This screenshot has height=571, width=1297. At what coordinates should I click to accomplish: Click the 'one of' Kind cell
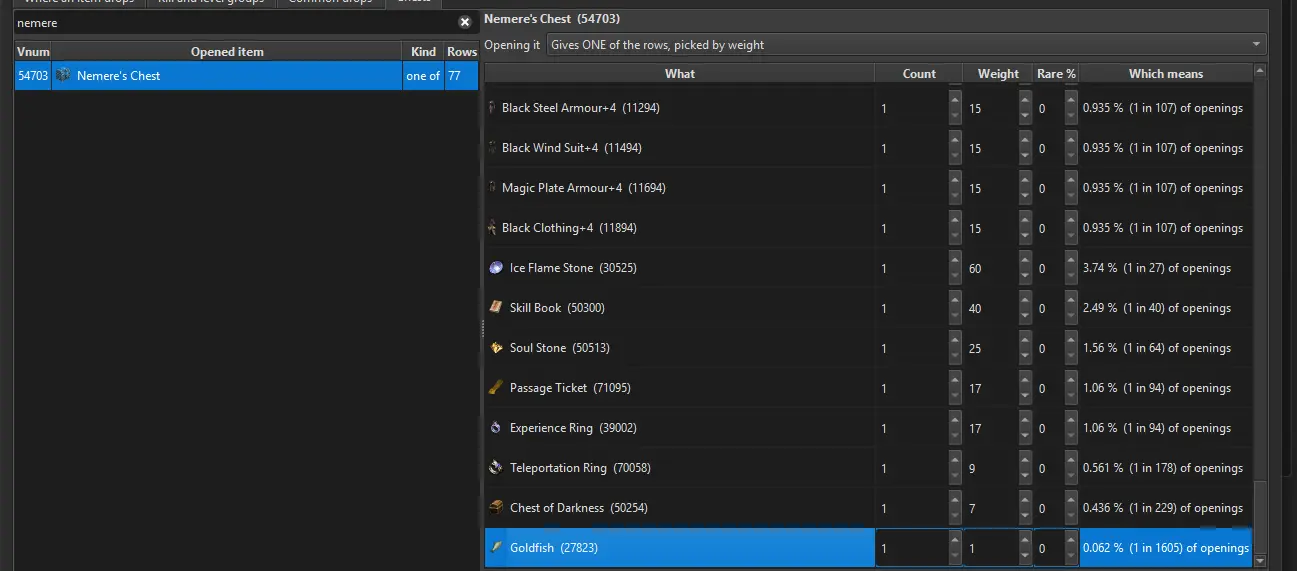point(423,75)
